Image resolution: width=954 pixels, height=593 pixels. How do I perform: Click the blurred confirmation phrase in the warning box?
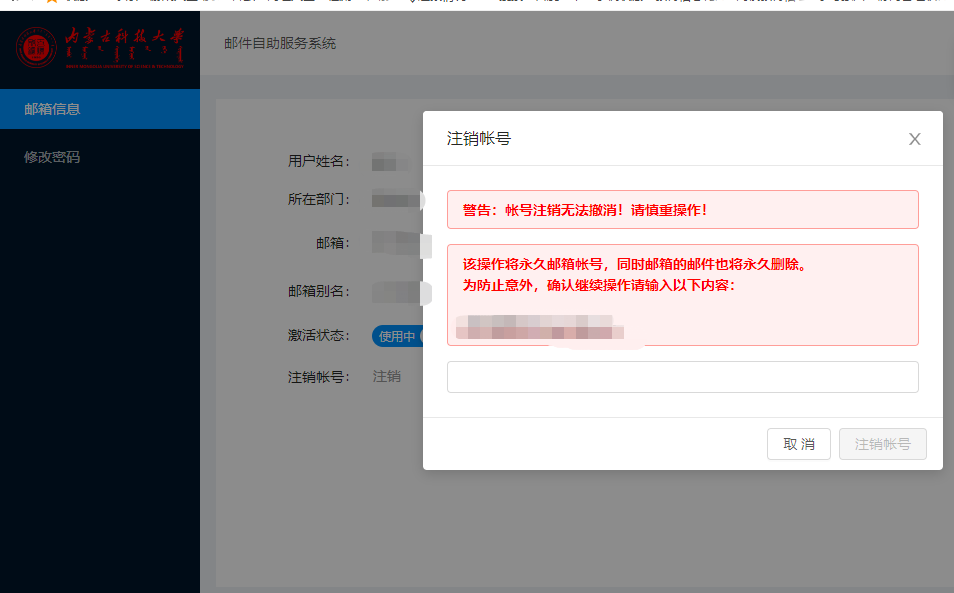(540, 326)
